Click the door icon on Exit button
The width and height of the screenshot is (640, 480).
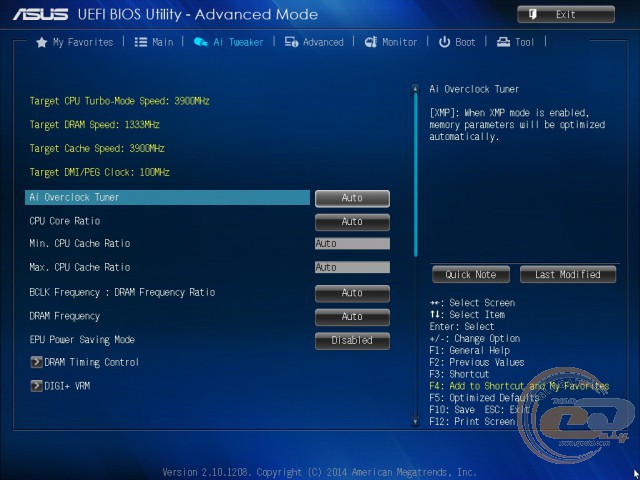(x=533, y=15)
